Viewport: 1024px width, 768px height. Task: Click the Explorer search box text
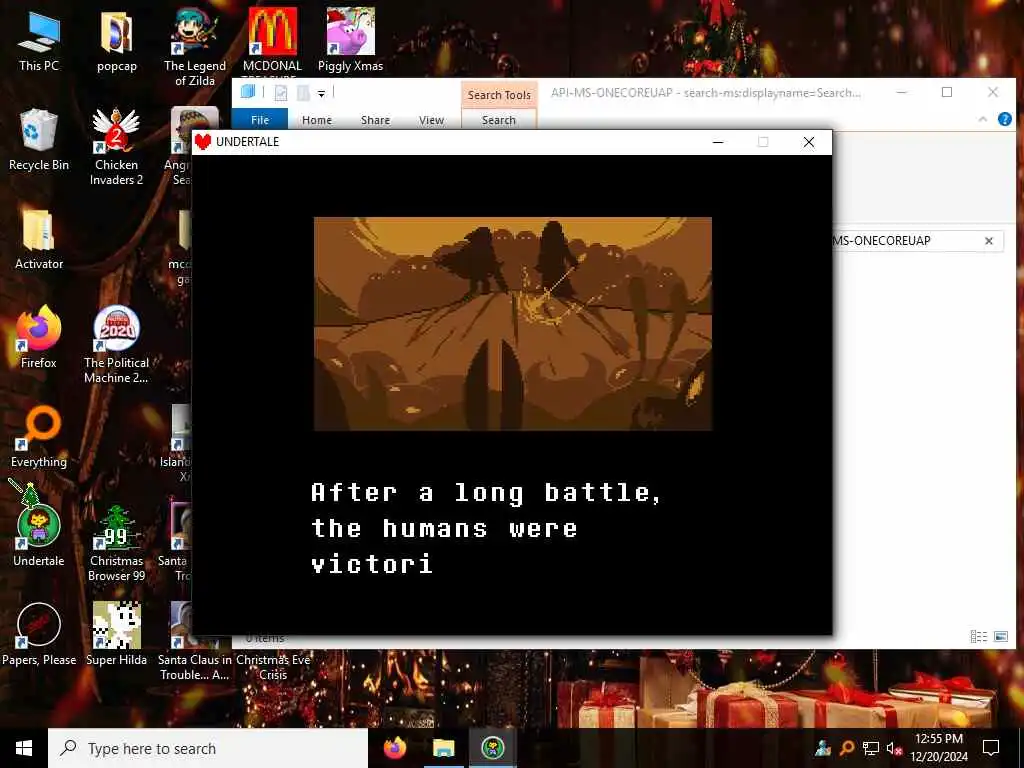pos(882,241)
